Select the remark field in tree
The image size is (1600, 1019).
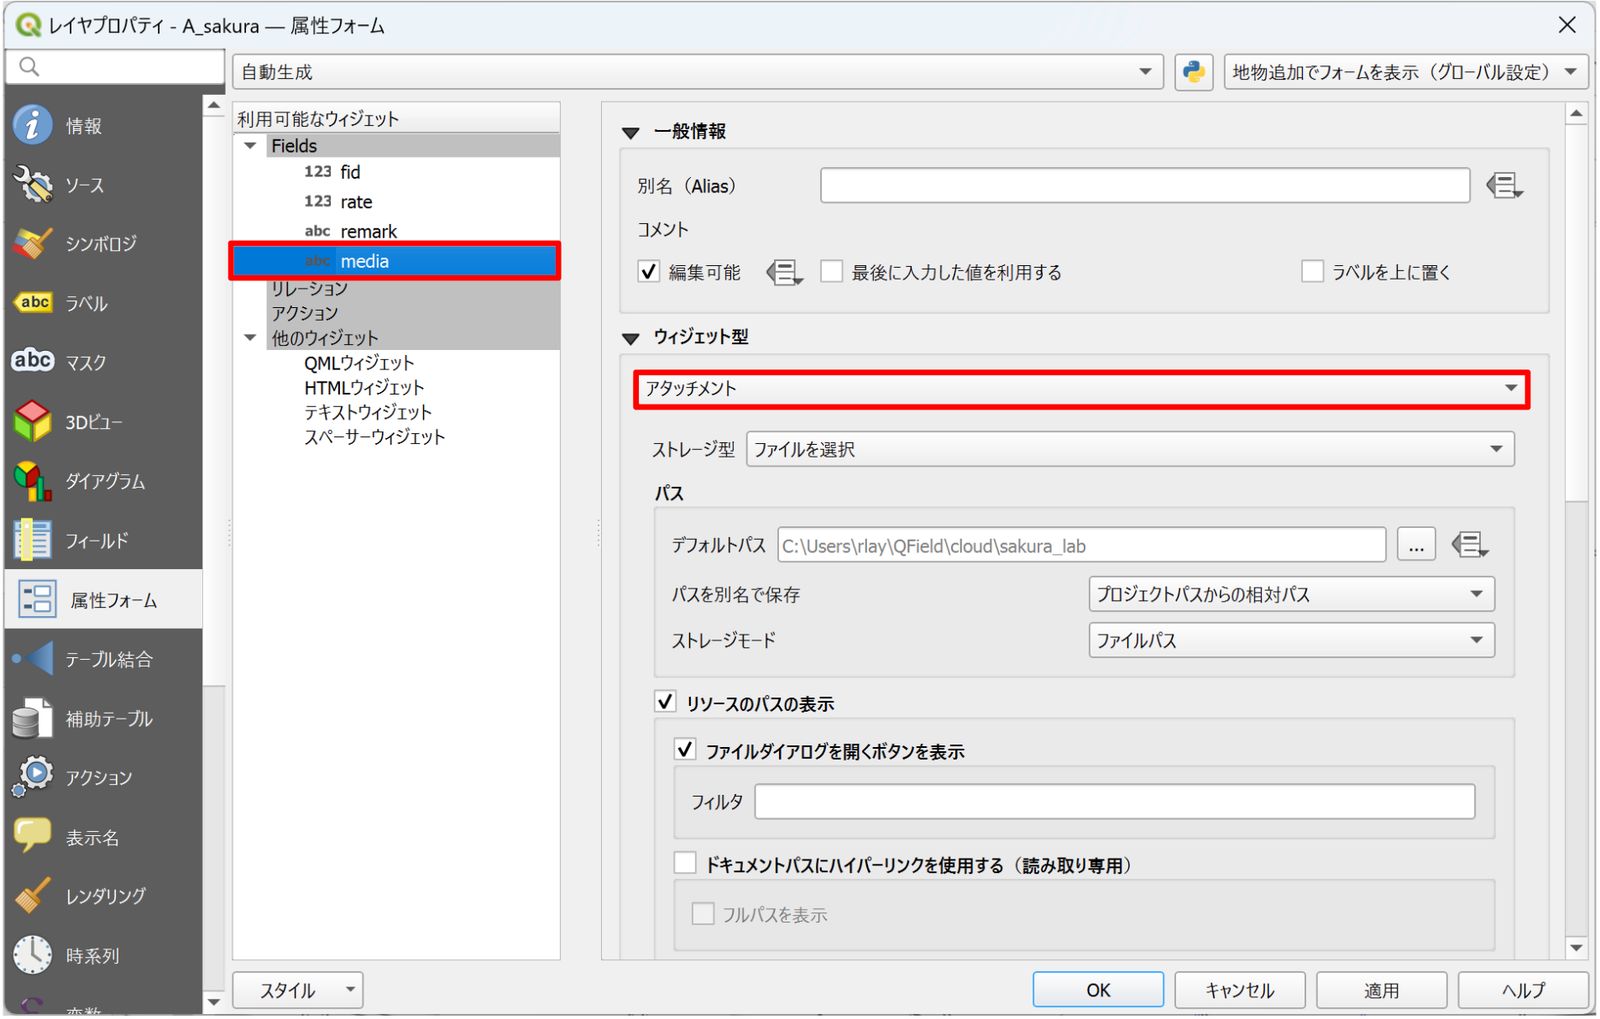(x=368, y=231)
